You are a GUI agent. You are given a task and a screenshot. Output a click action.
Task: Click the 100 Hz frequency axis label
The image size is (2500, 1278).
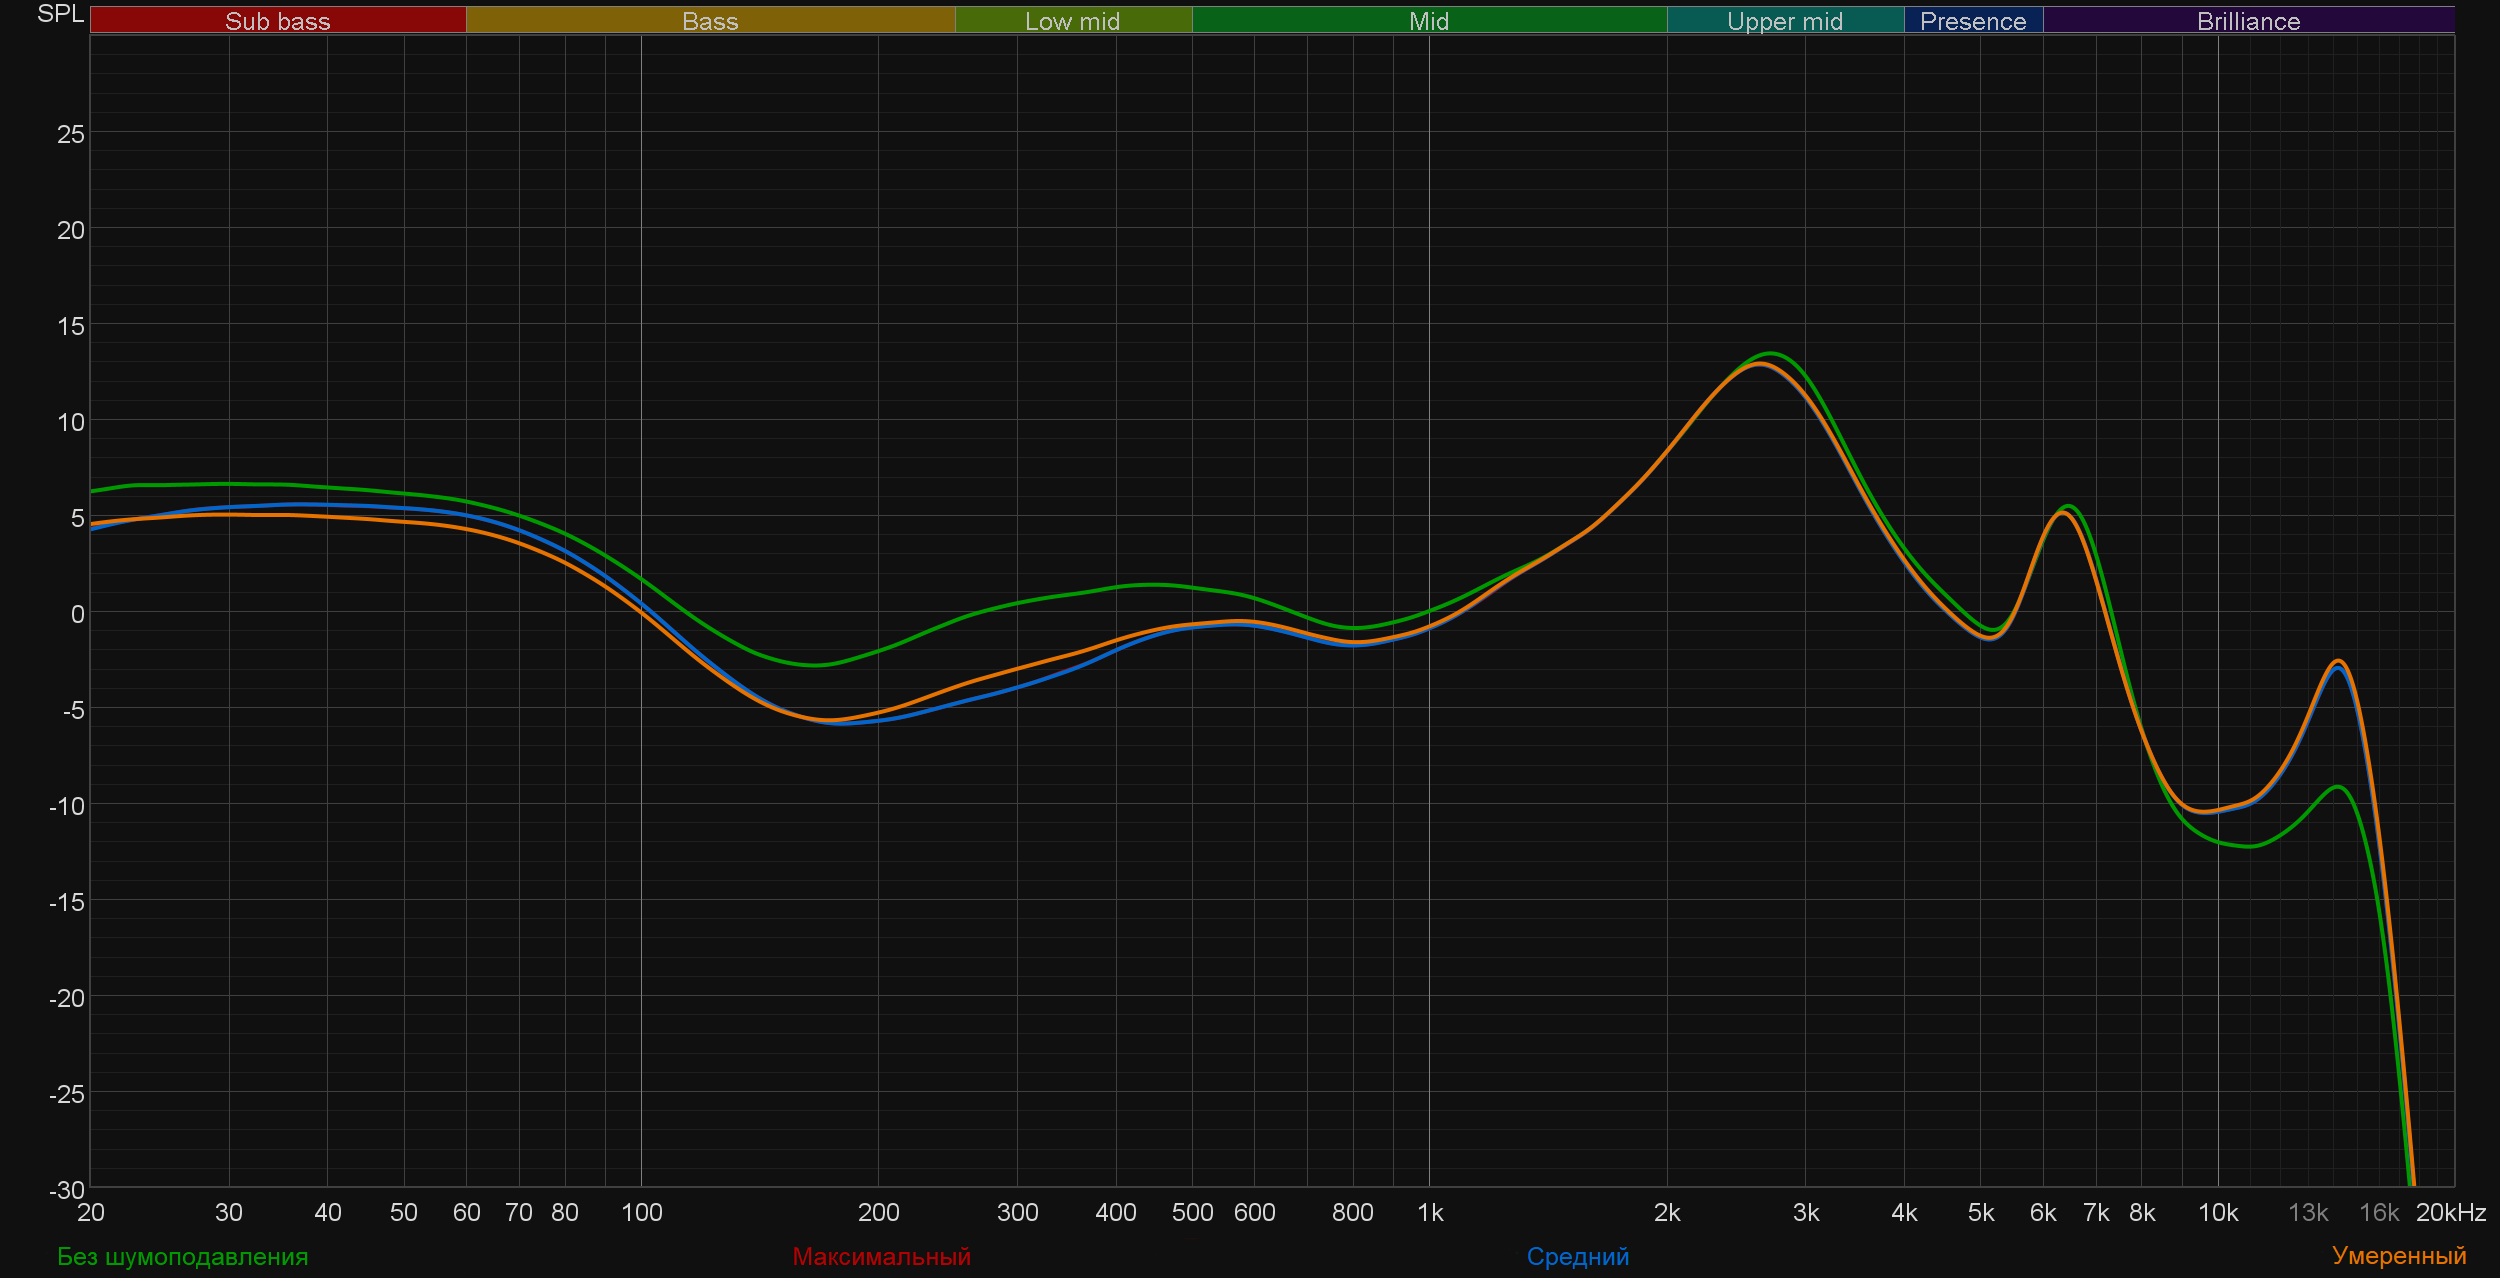coord(641,1212)
